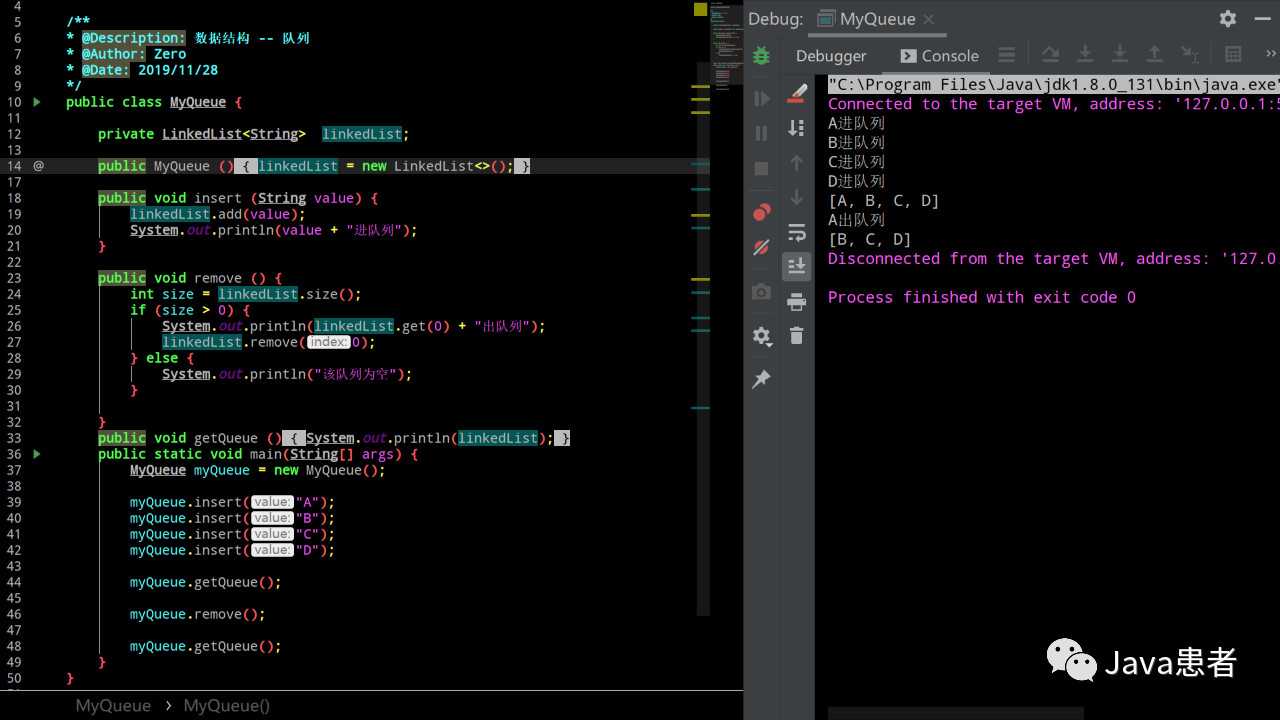Image resolution: width=1280 pixels, height=720 pixels.
Task: Click console output '[A, B, C, D]'
Action: click(884, 201)
